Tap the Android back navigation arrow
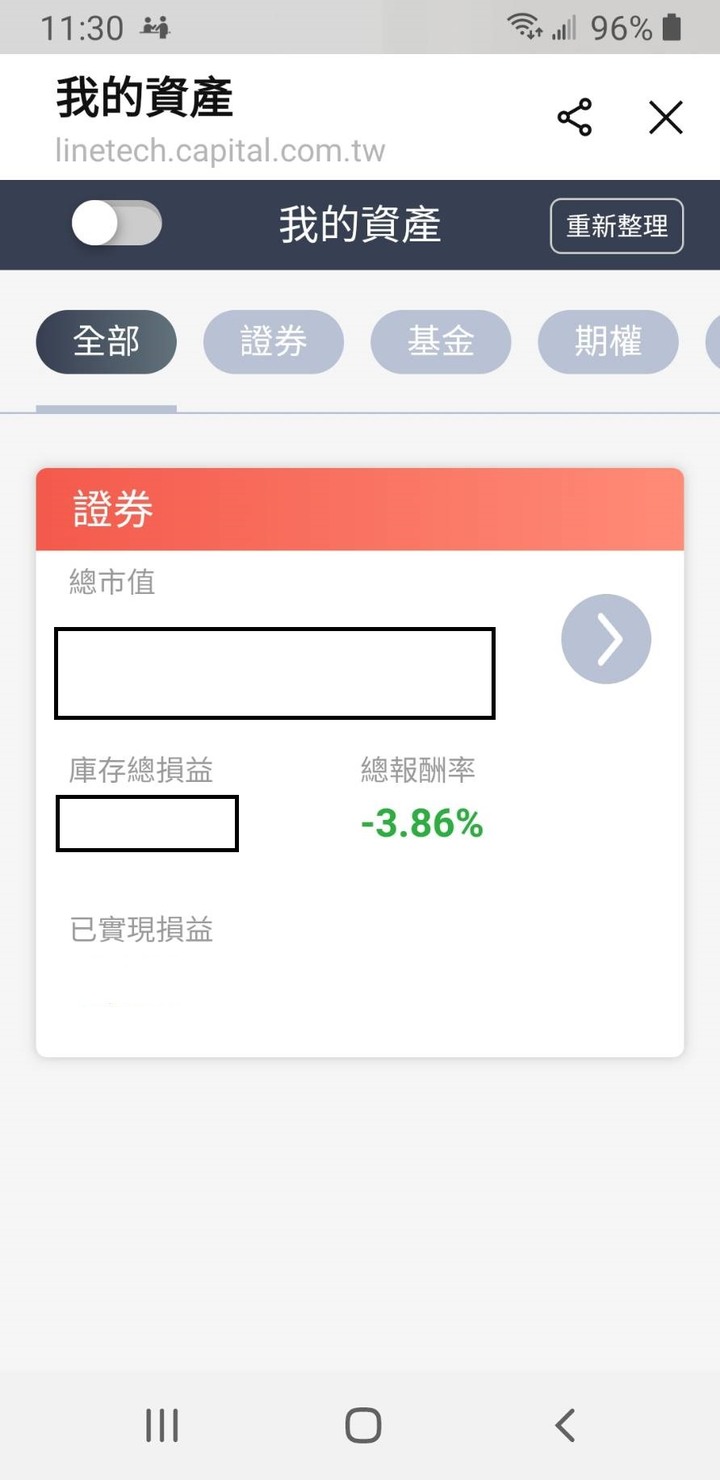The height and width of the screenshot is (1480, 720). pyautogui.click(x=565, y=1425)
